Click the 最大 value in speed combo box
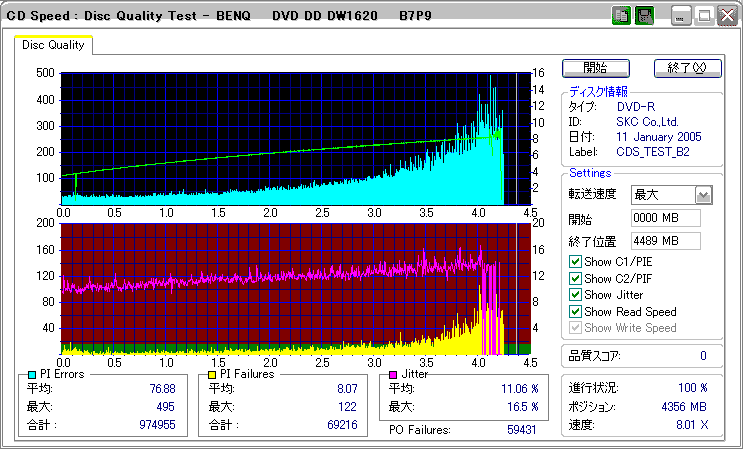Image resolution: width=743 pixels, height=449 pixels. [x=647, y=195]
